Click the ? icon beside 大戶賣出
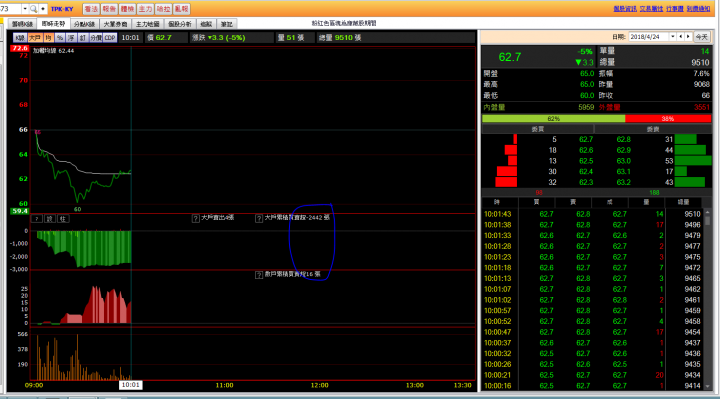Screen dimensions: 720x399 [x=196, y=219]
